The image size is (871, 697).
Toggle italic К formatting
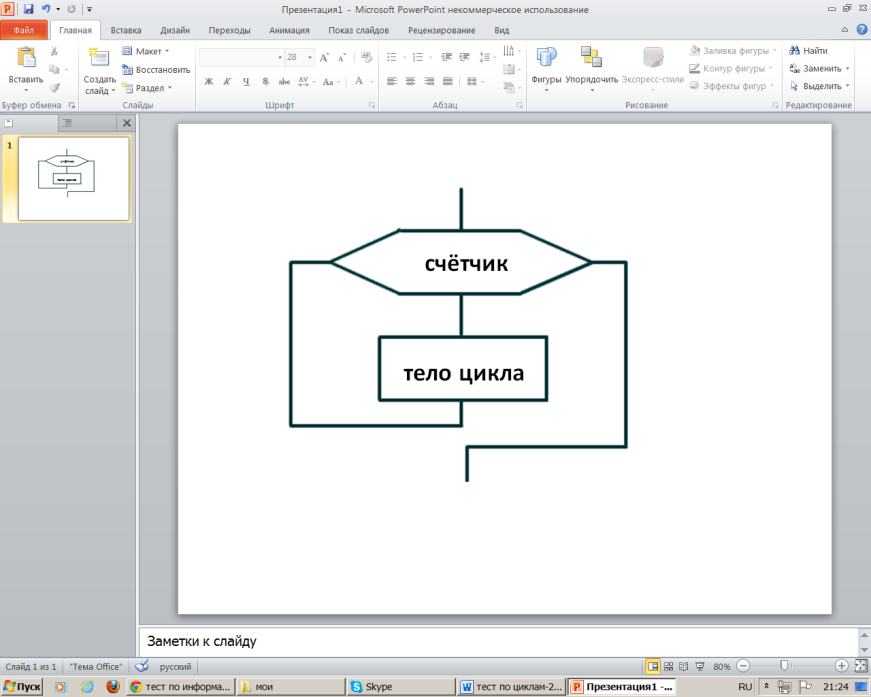pyautogui.click(x=227, y=82)
